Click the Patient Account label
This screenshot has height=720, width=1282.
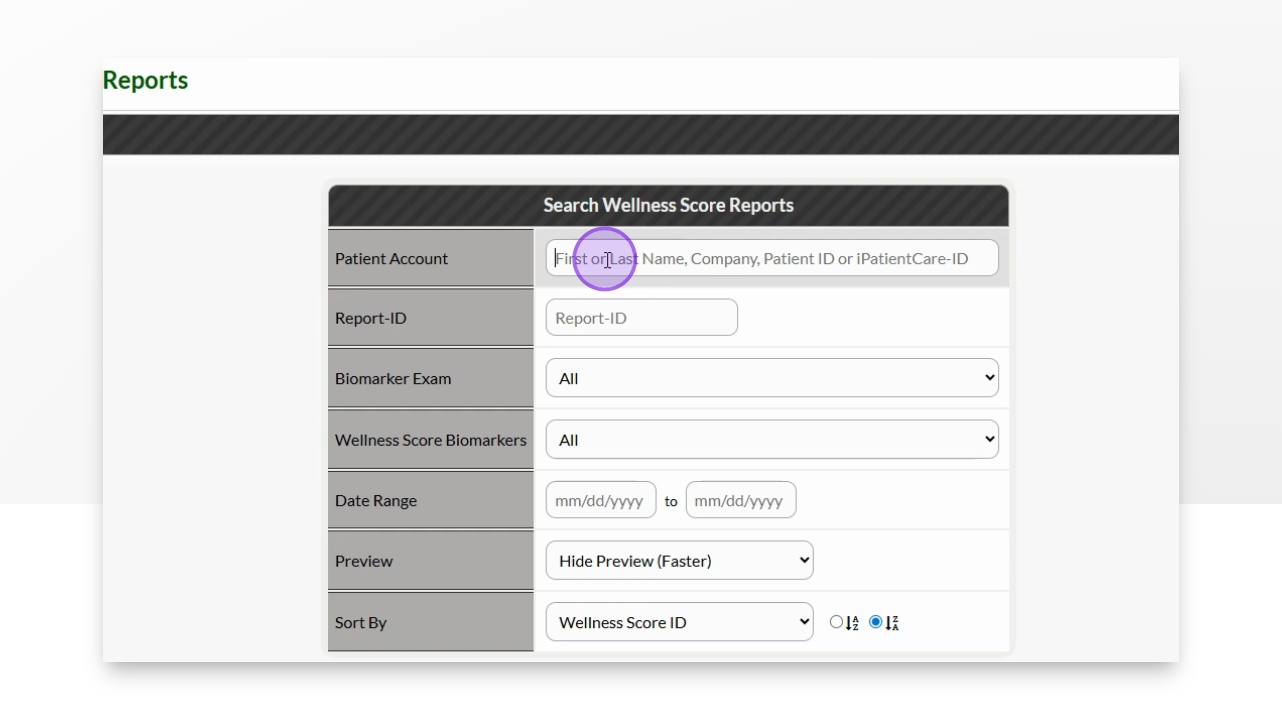tap(391, 258)
